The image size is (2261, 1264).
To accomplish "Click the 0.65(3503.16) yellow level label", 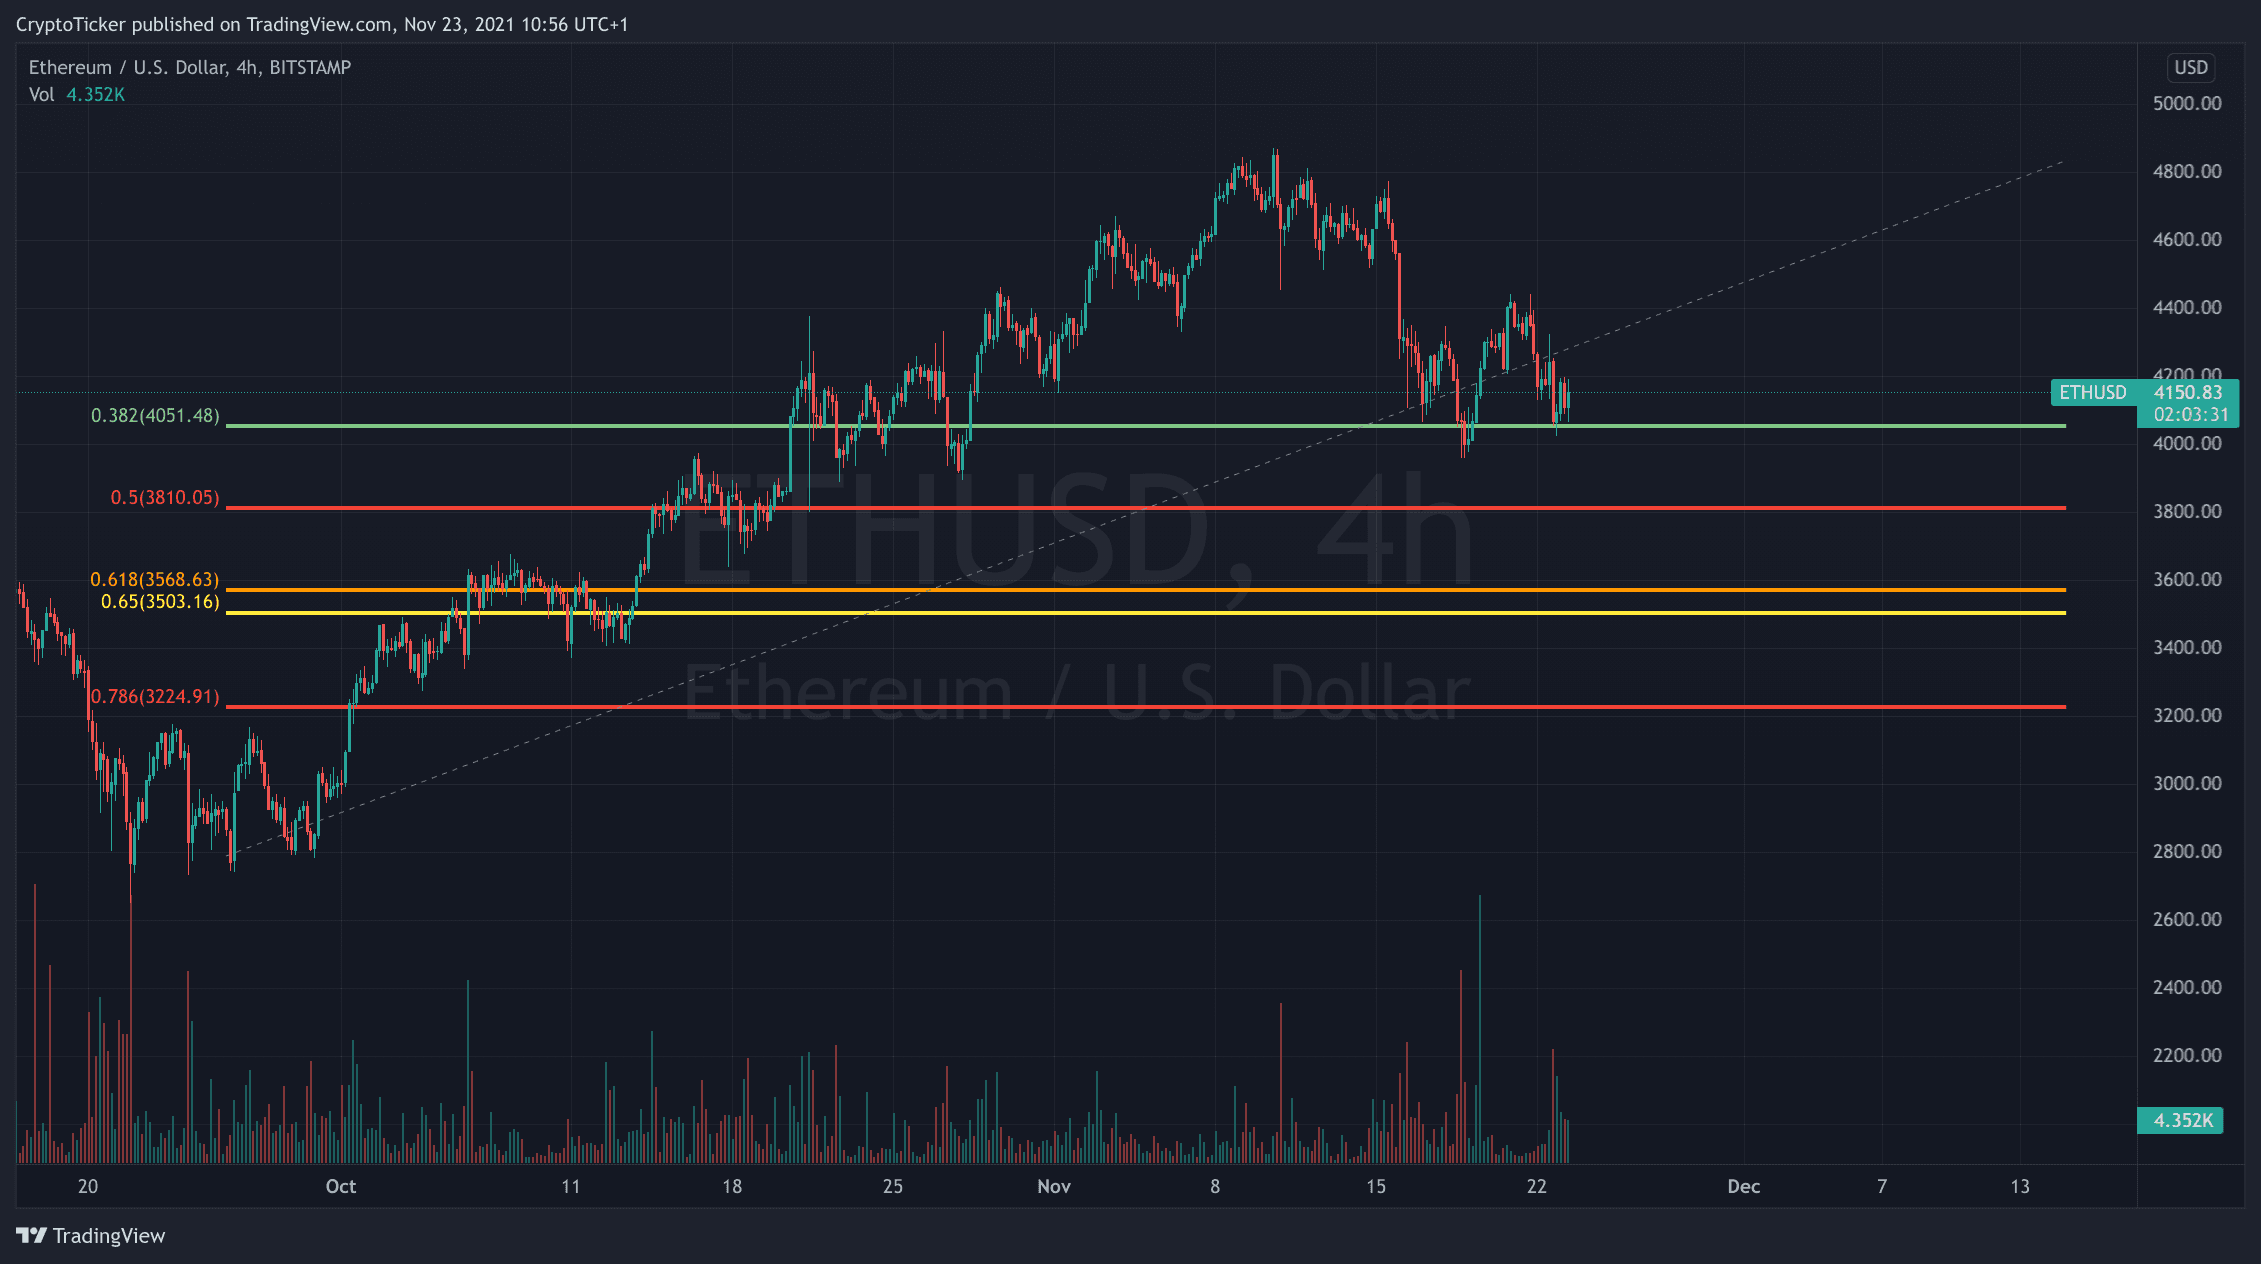I will coord(160,601).
